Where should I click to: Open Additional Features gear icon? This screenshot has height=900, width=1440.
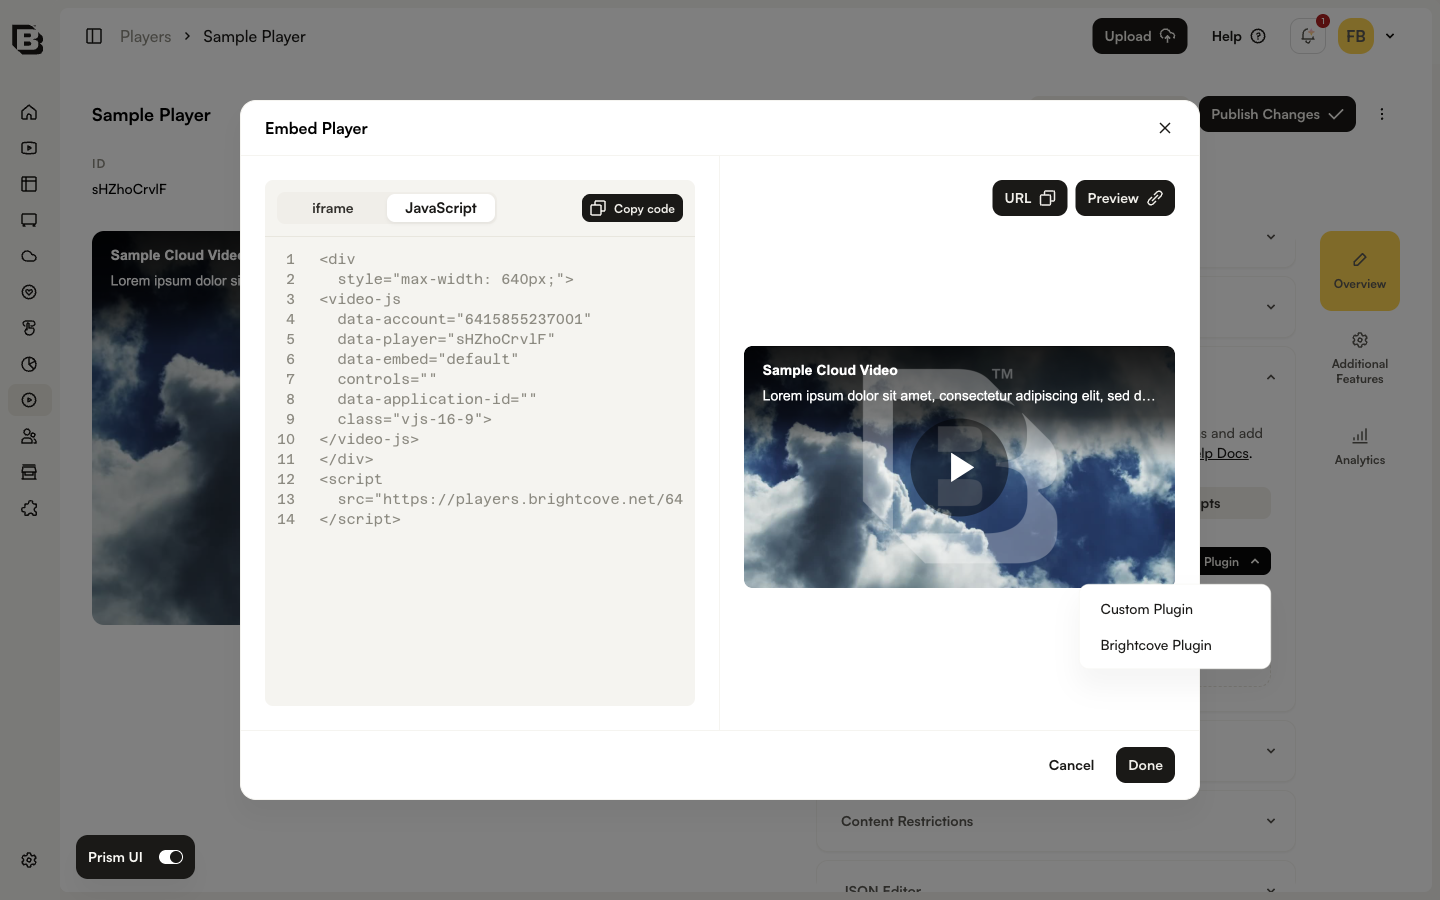(x=1360, y=340)
